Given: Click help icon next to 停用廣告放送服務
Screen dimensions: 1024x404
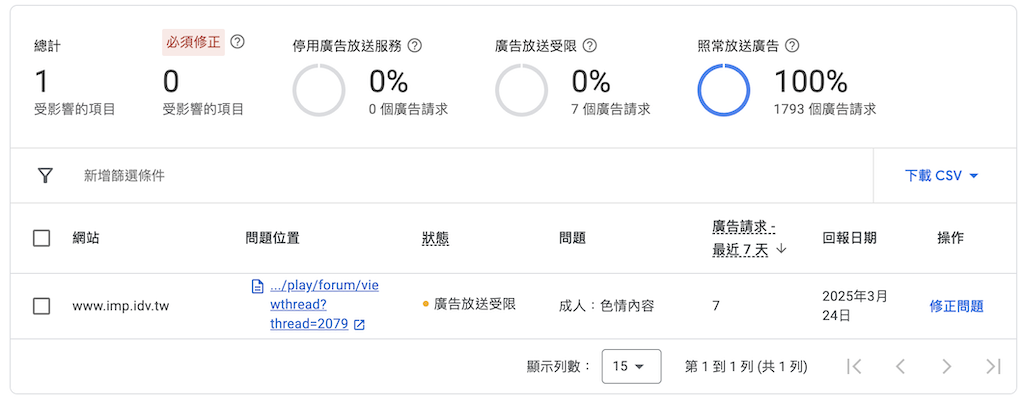Looking at the screenshot, I should [415, 46].
